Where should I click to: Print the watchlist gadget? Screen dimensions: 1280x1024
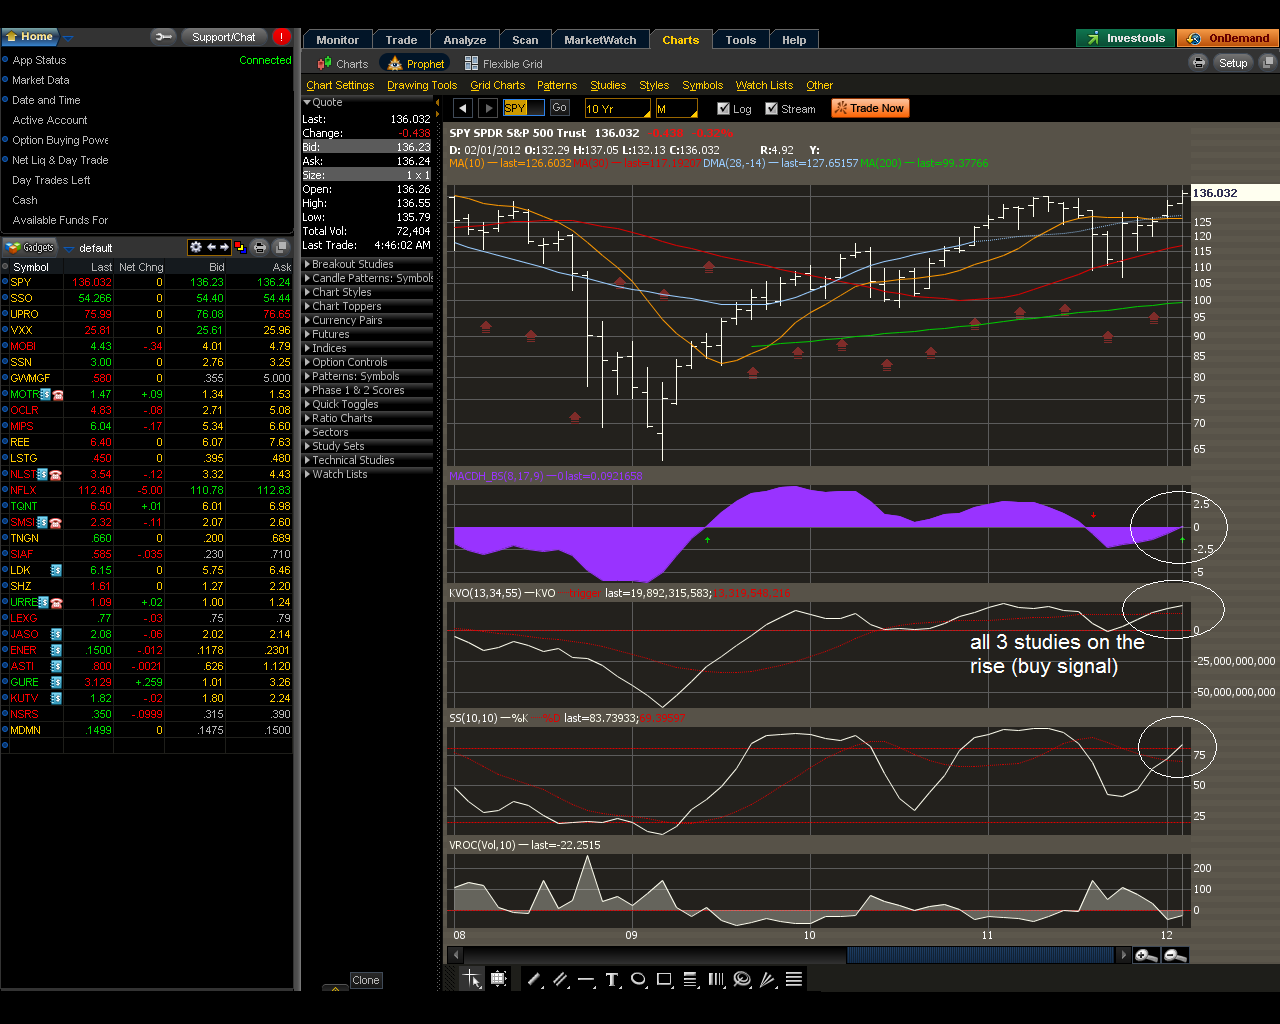click(x=260, y=247)
